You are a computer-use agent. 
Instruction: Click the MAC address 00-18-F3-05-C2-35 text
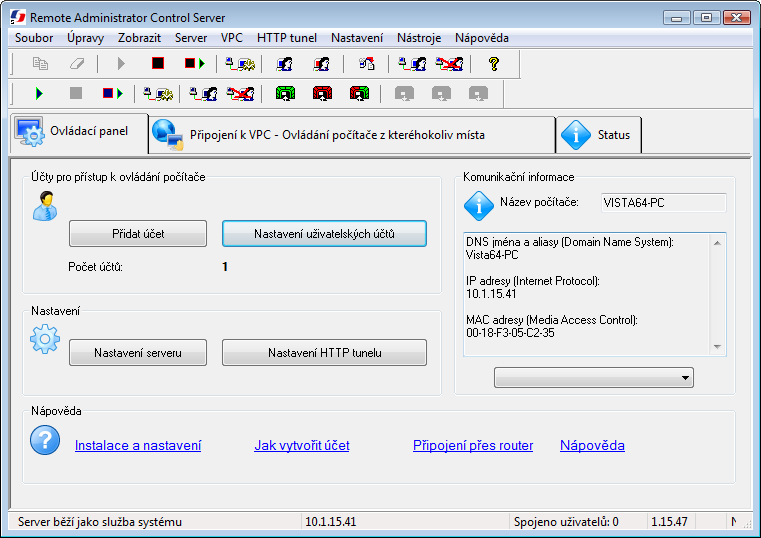[510, 333]
